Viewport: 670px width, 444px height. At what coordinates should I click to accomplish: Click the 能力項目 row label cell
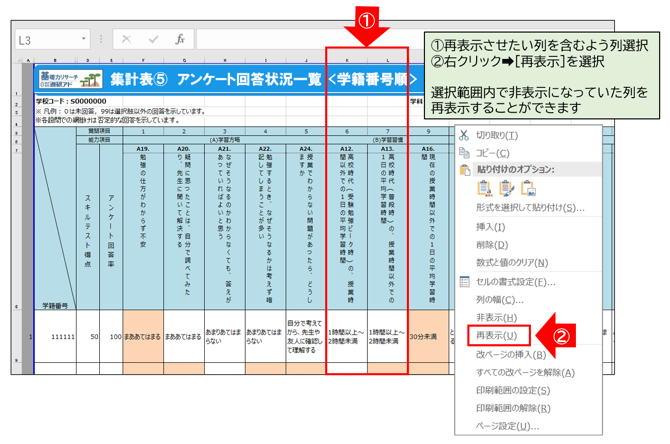(x=99, y=140)
